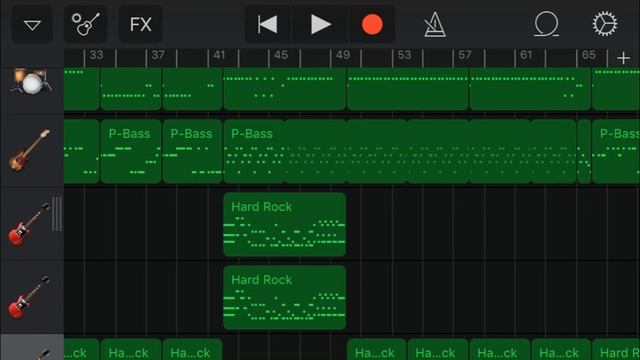The height and width of the screenshot is (360, 640).
Task: Select bottom Ha...ck region near bar 35
Action: click(x=131, y=350)
